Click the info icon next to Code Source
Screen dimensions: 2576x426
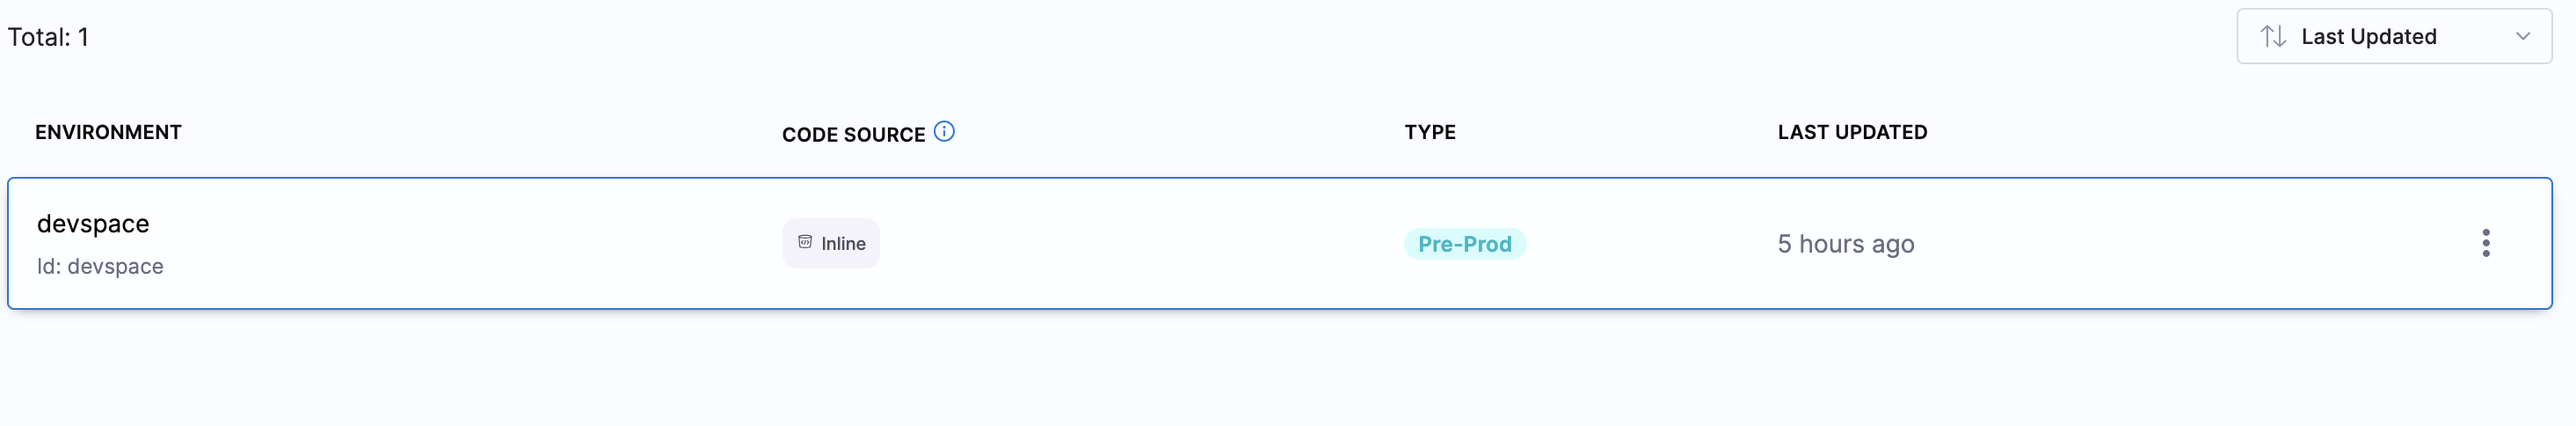point(944,132)
